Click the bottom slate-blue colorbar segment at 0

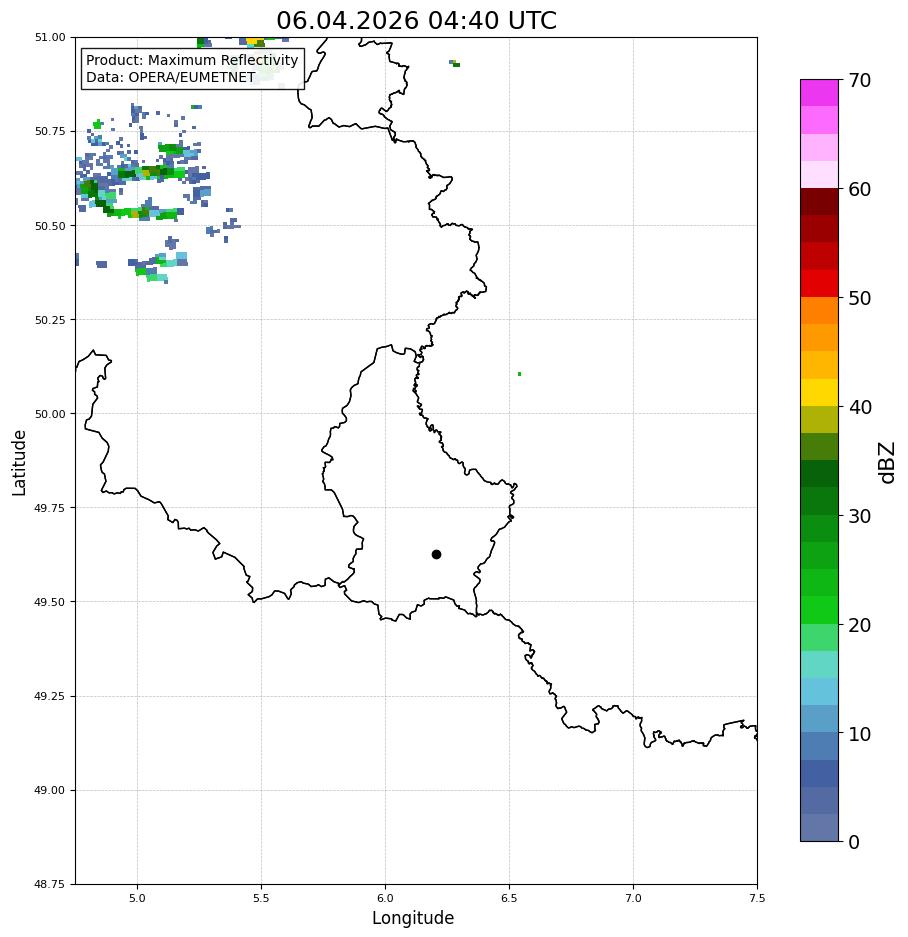coord(820,828)
